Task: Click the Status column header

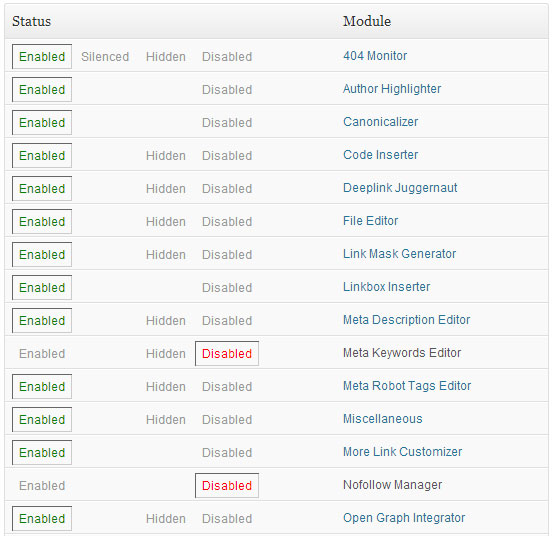Action: (31, 21)
